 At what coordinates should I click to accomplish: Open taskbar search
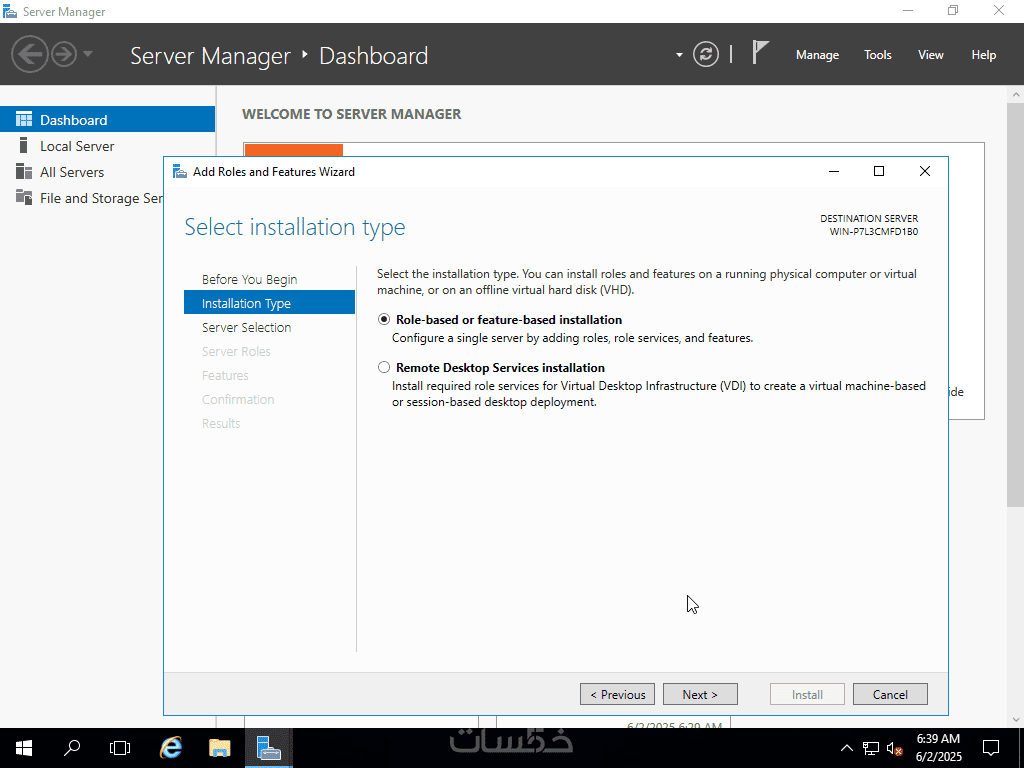(72, 748)
